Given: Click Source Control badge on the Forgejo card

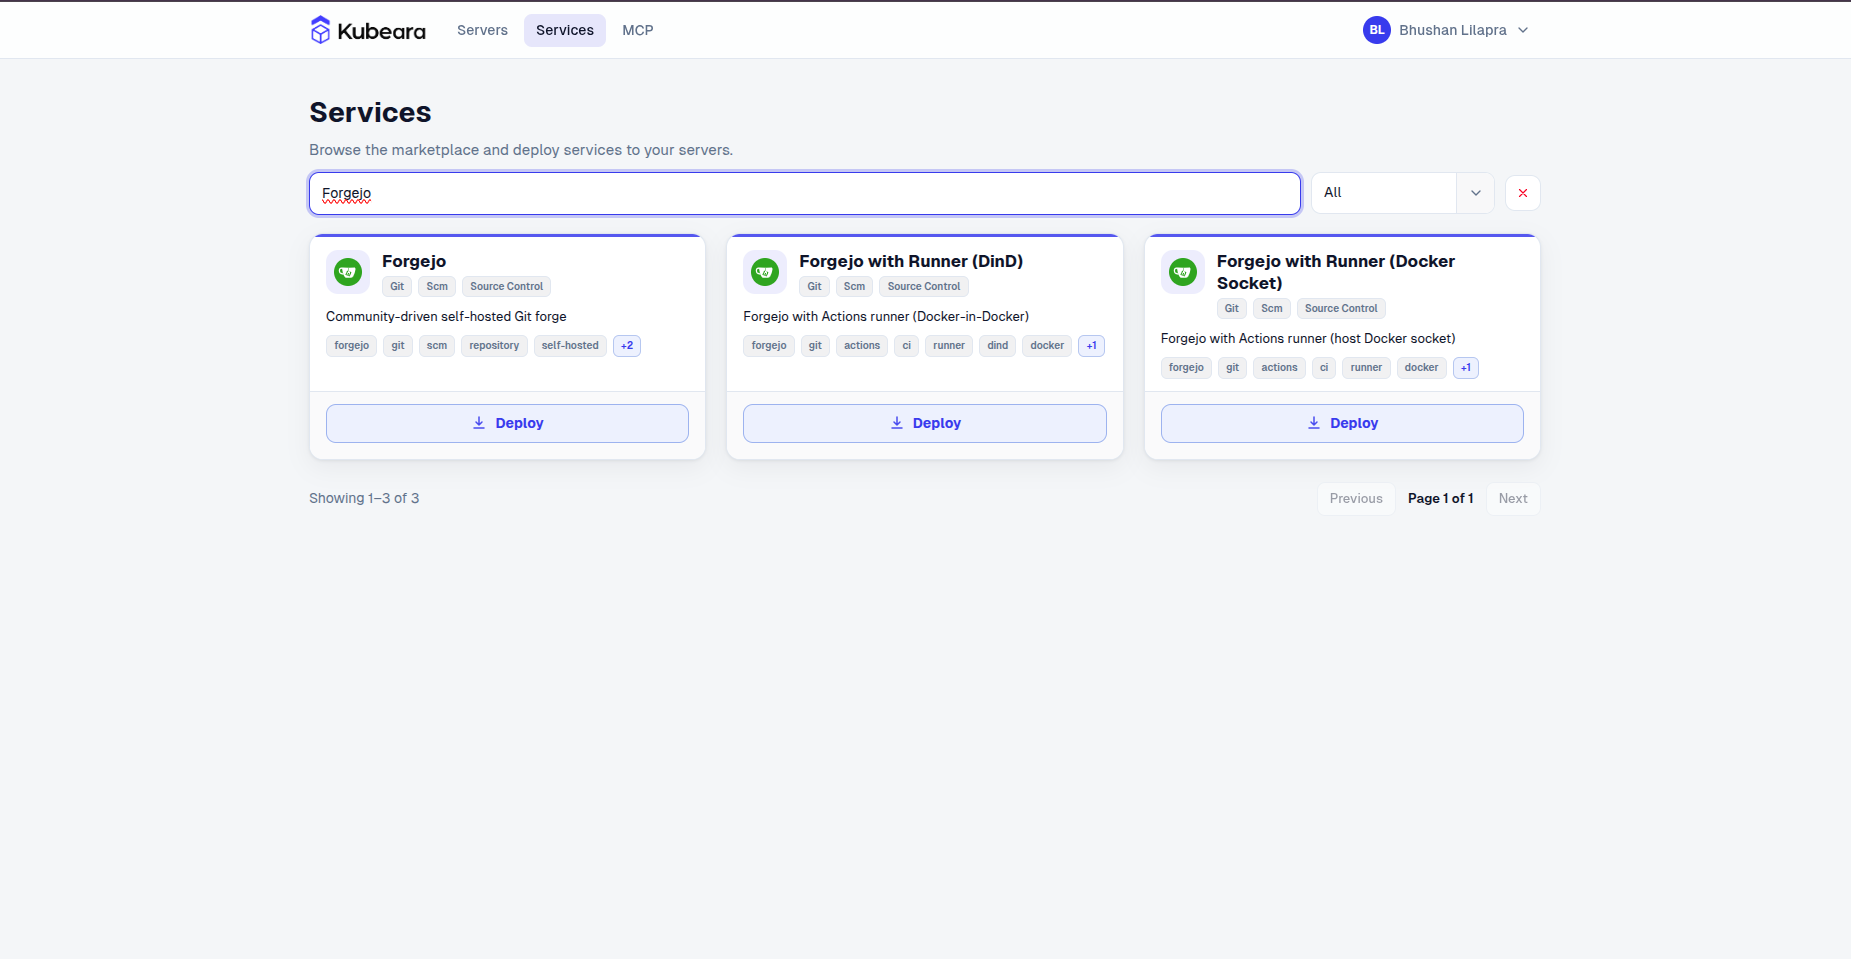Looking at the screenshot, I should coord(506,287).
